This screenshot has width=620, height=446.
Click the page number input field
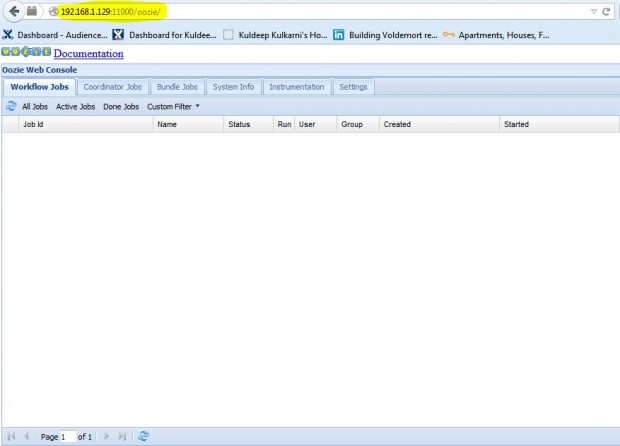click(68, 437)
